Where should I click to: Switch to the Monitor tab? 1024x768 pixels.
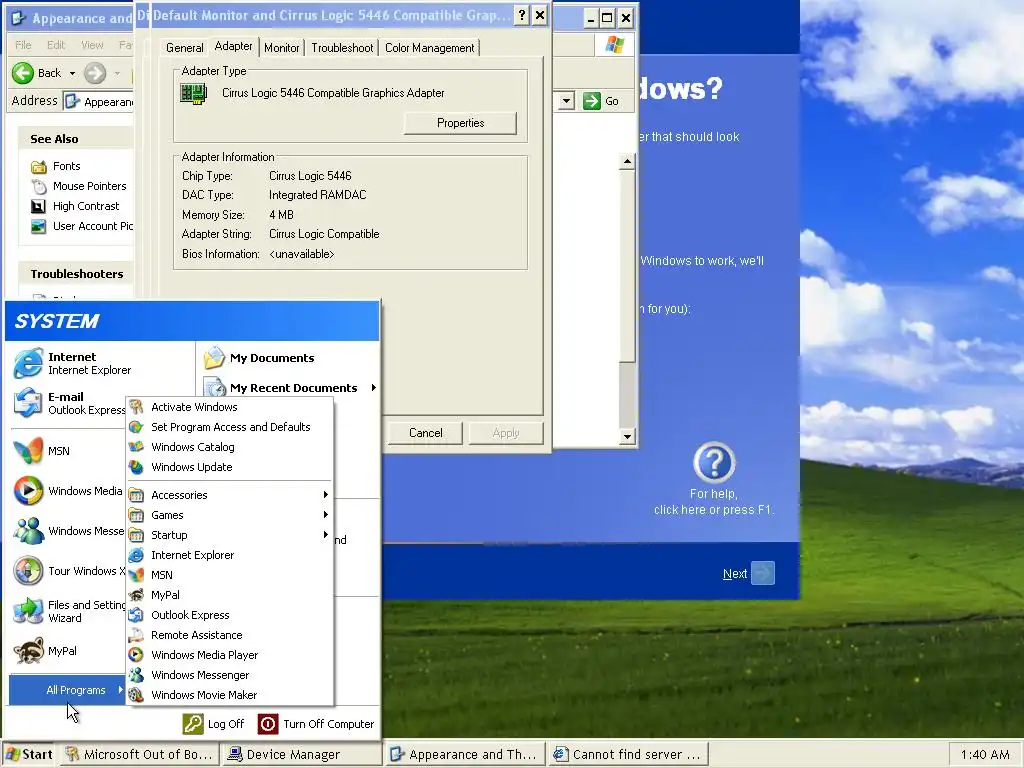click(281, 48)
